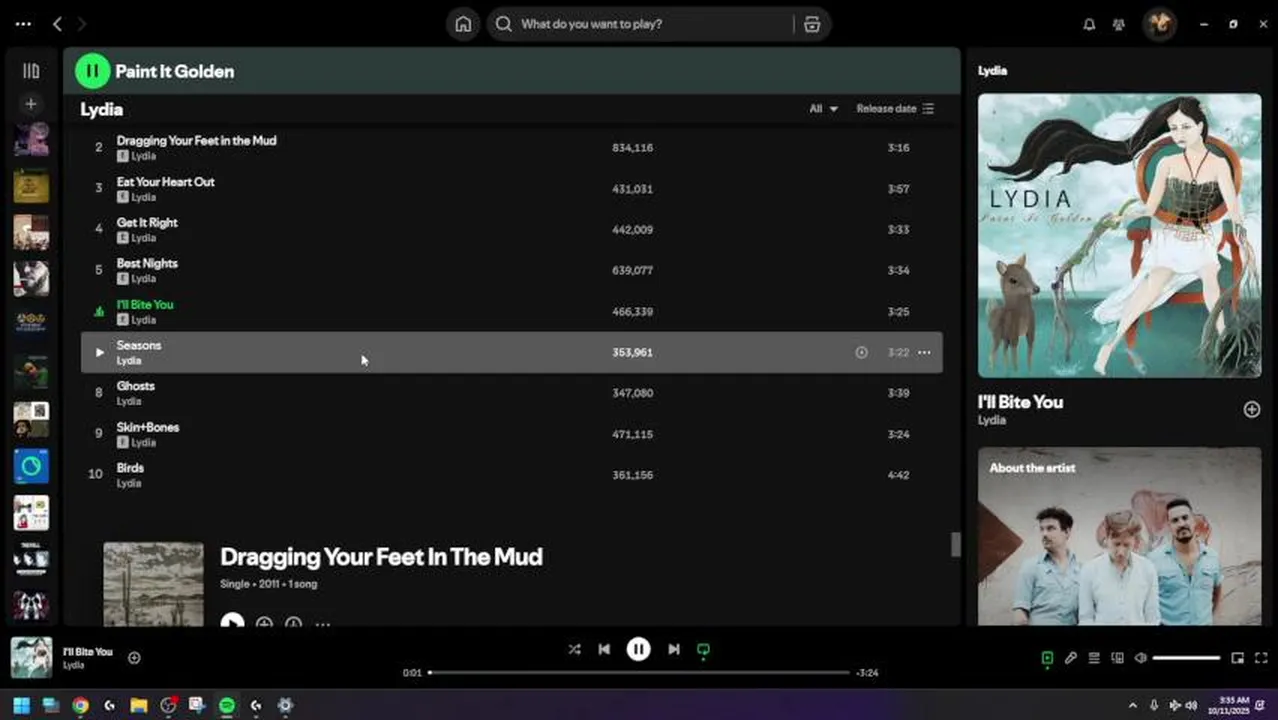
Task: Skip to the previous track
Action: 604,649
